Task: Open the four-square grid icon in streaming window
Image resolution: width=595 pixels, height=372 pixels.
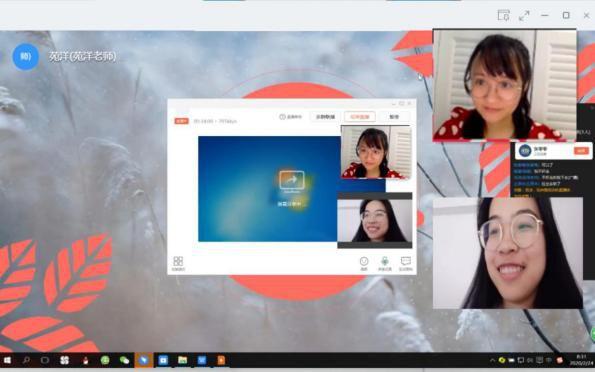Action: pyautogui.click(x=178, y=263)
